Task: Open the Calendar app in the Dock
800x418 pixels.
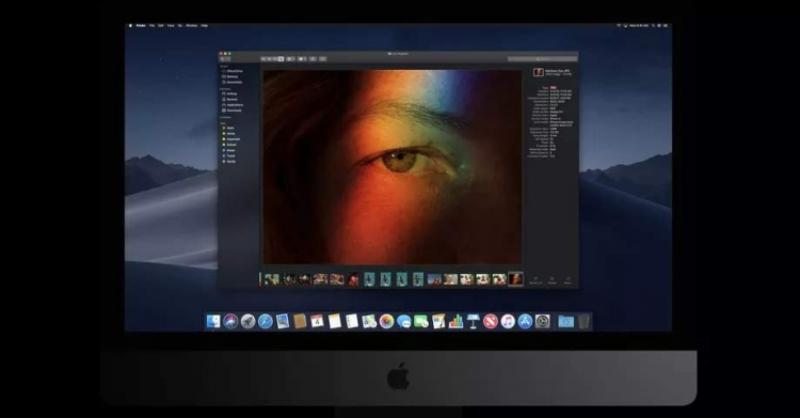Action: pos(316,321)
